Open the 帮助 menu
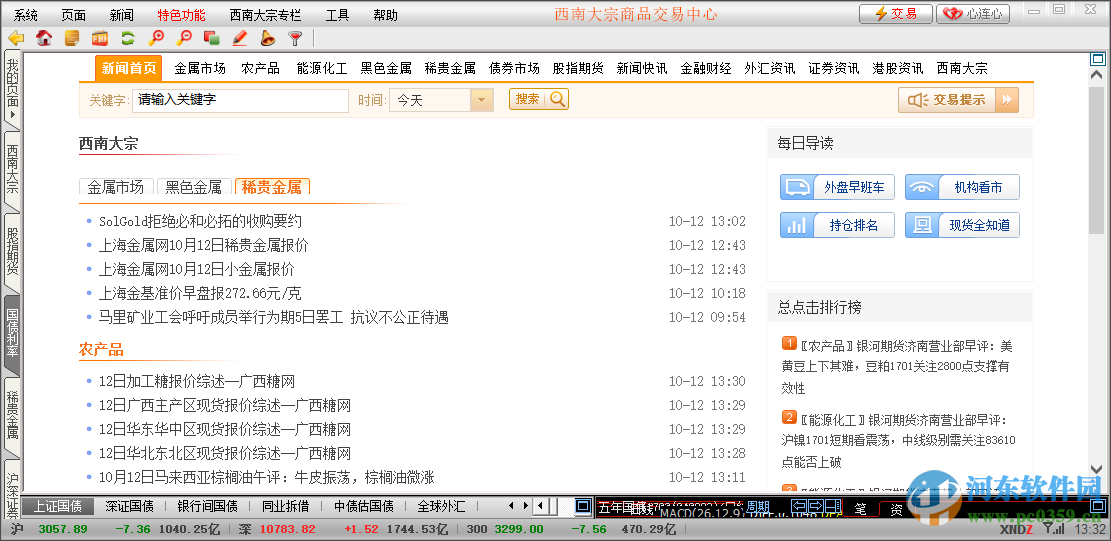 pos(385,15)
